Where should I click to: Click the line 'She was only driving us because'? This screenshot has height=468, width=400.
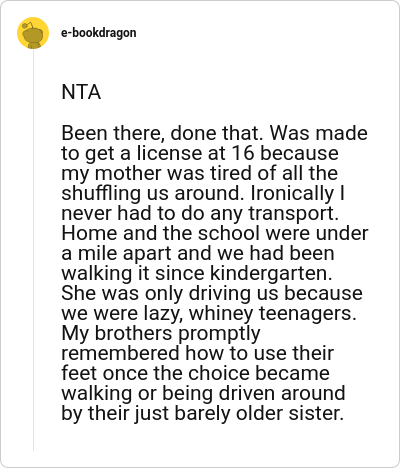click(x=212, y=293)
